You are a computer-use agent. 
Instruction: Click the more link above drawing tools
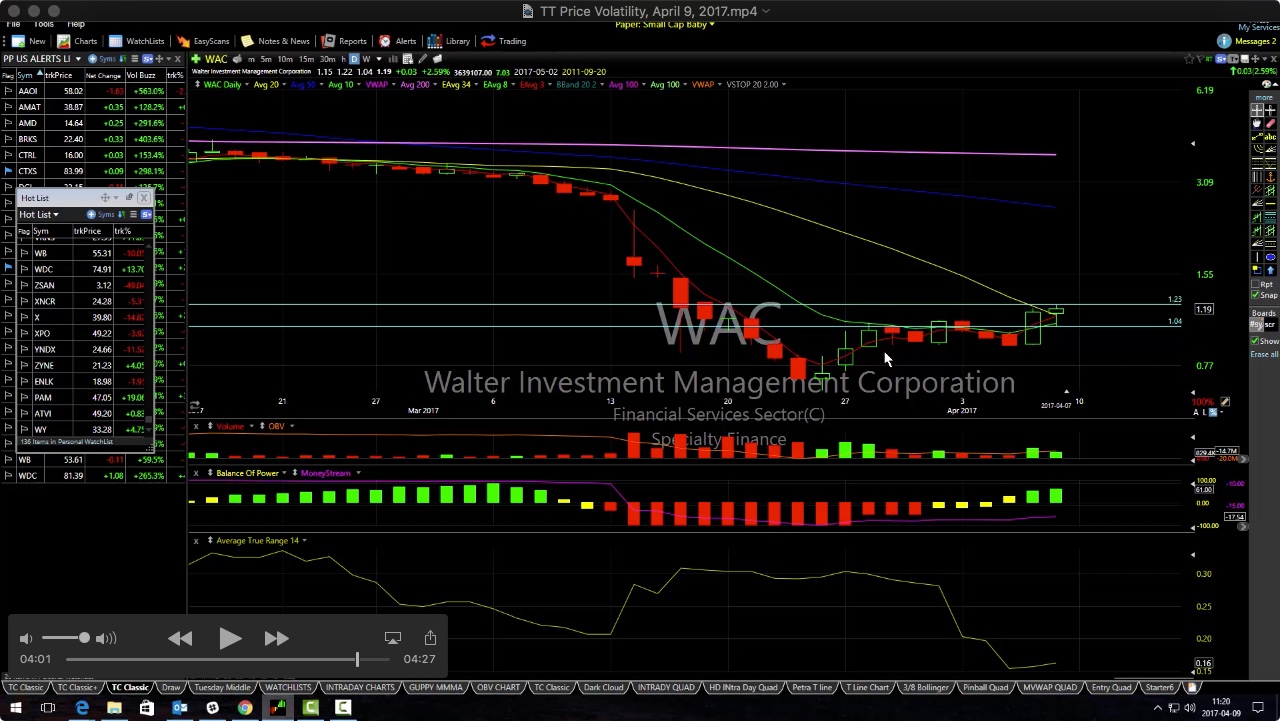tap(1263, 97)
